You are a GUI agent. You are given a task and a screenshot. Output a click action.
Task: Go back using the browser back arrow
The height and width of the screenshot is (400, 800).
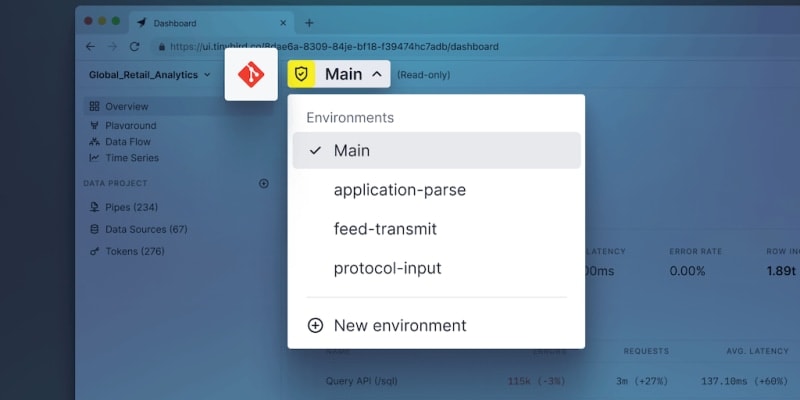[90, 46]
